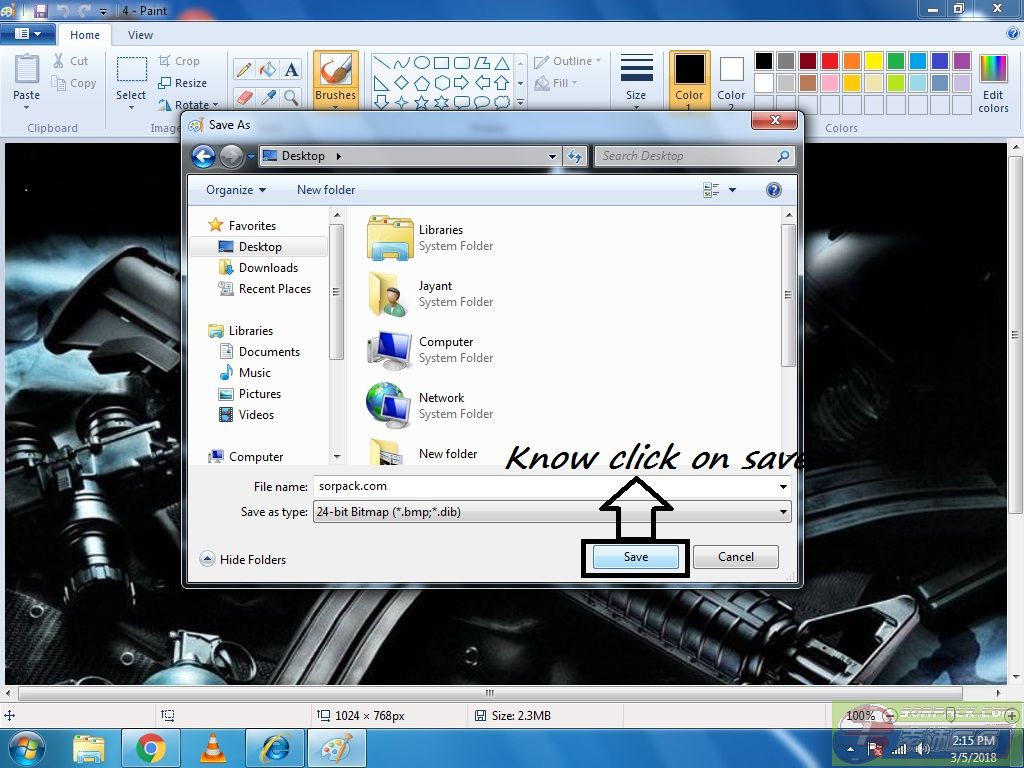The width and height of the screenshot is (1024, 768).
Task: Open VLC media player from taskbar
Action: click(x=213, y=747)
